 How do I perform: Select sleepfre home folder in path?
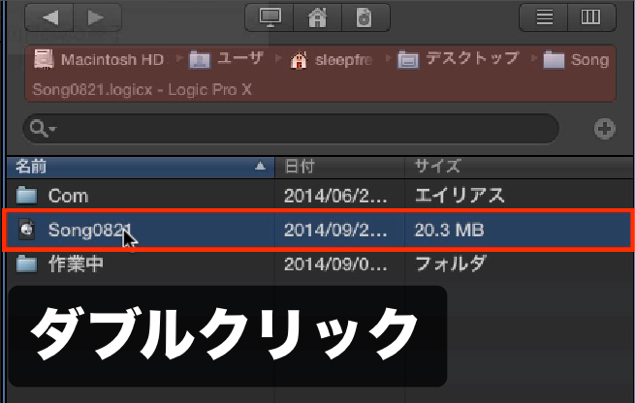[x=331, y=60]
